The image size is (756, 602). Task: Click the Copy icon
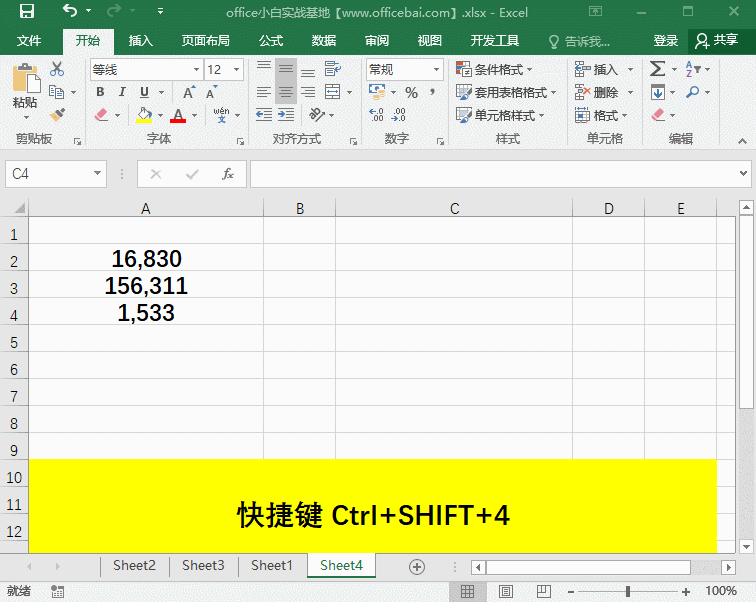click(x=56, y=92)
